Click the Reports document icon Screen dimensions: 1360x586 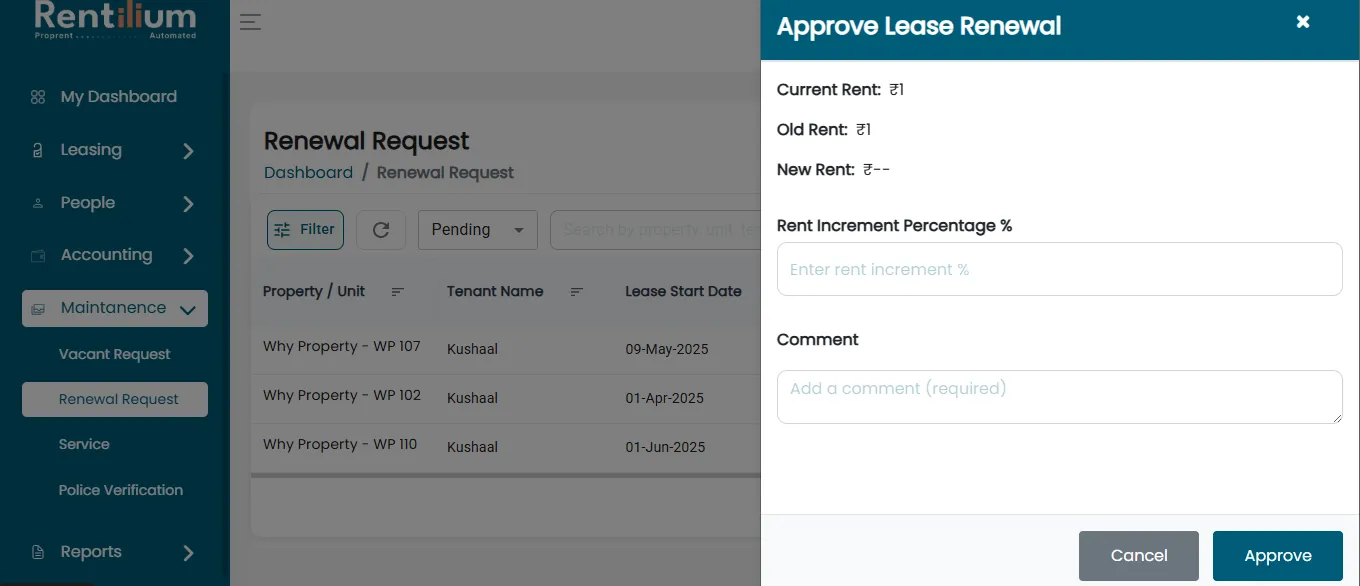pos(38,552)
